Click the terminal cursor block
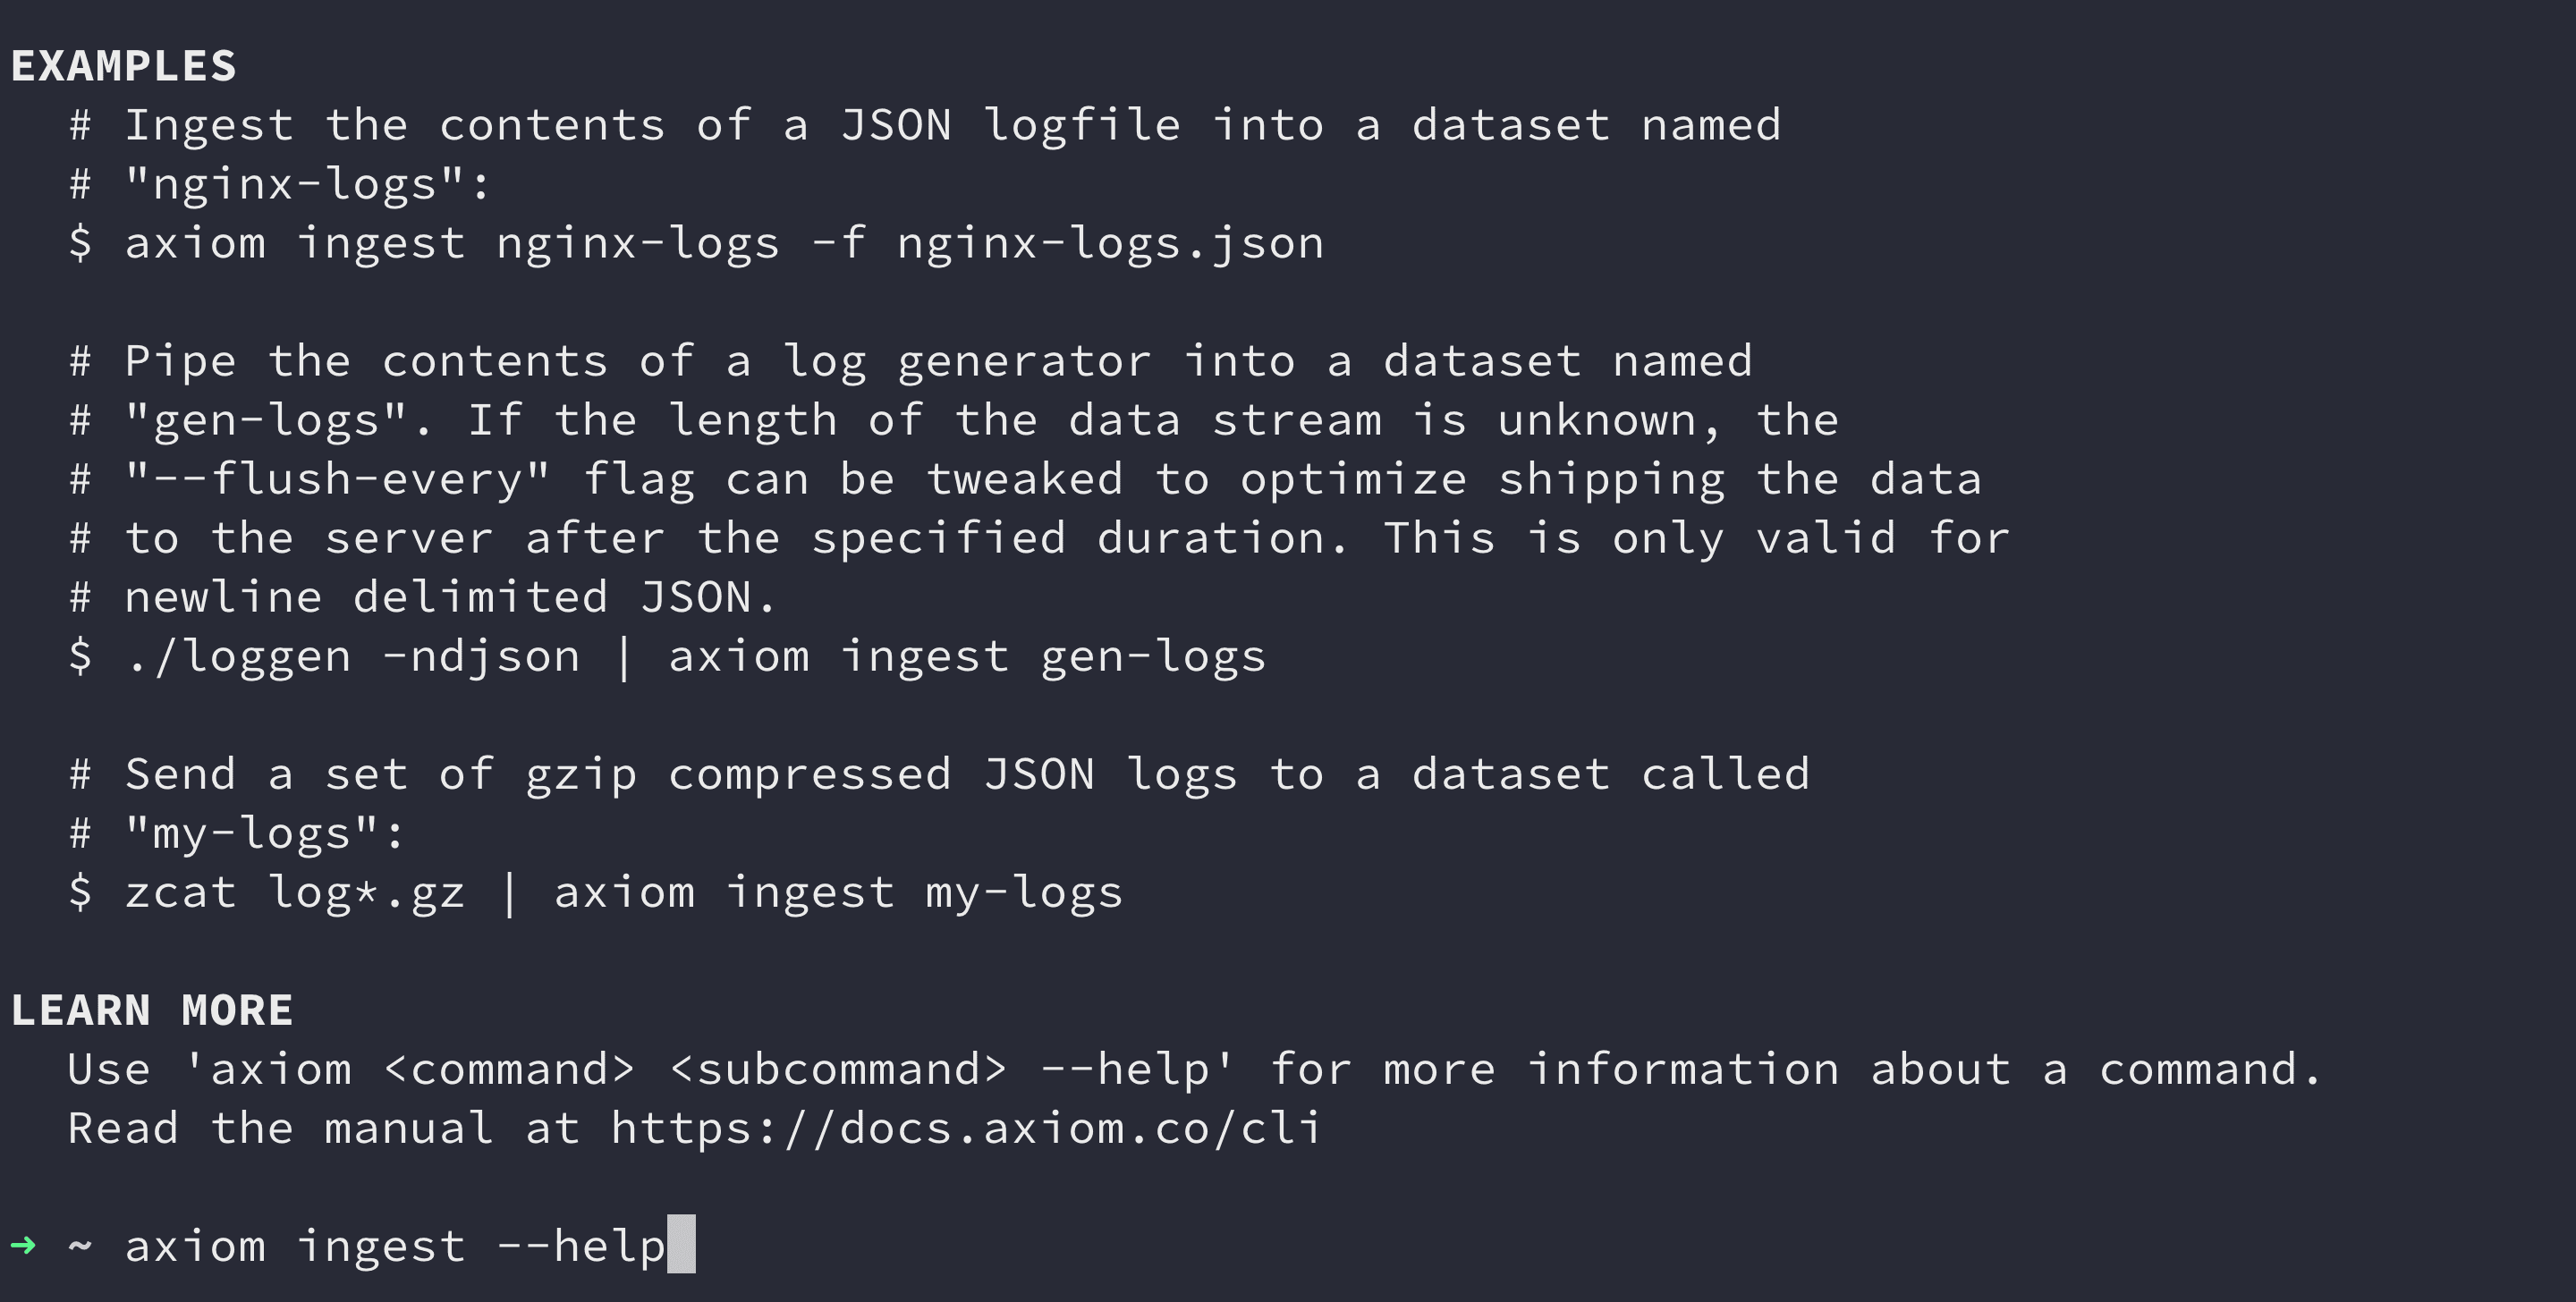Image resolution: width=2576 pixels, height=1302 pixels. coord(681,1244)
